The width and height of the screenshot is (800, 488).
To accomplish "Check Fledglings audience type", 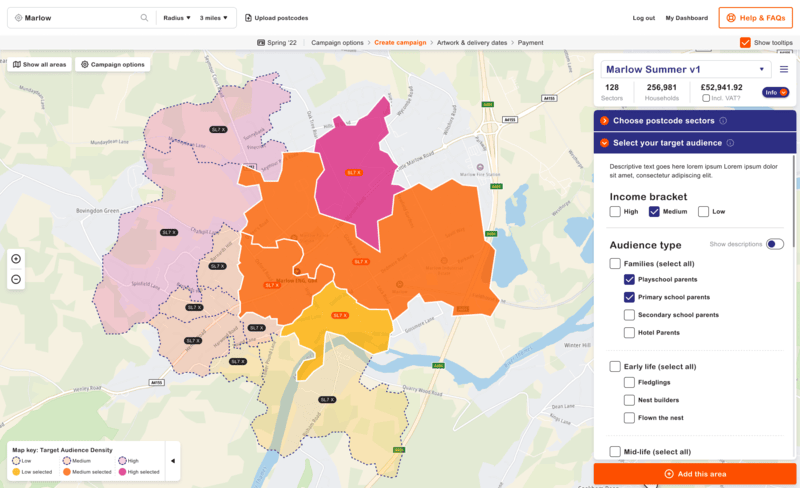I will pos(630,382).
